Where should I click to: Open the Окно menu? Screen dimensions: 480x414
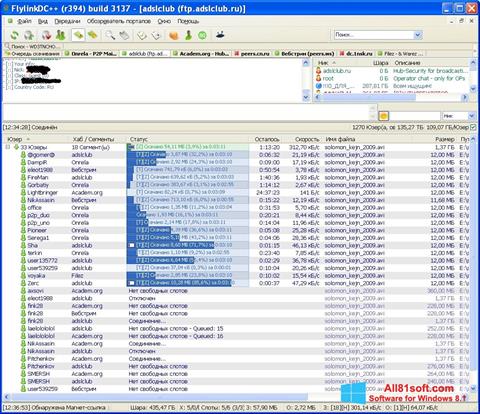(164, 21)
